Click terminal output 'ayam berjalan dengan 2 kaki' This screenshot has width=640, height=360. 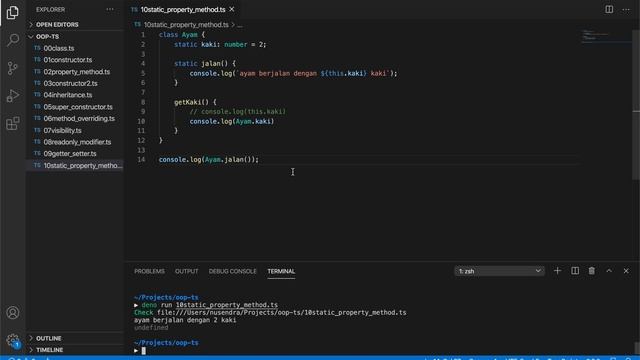click(185, 320)
